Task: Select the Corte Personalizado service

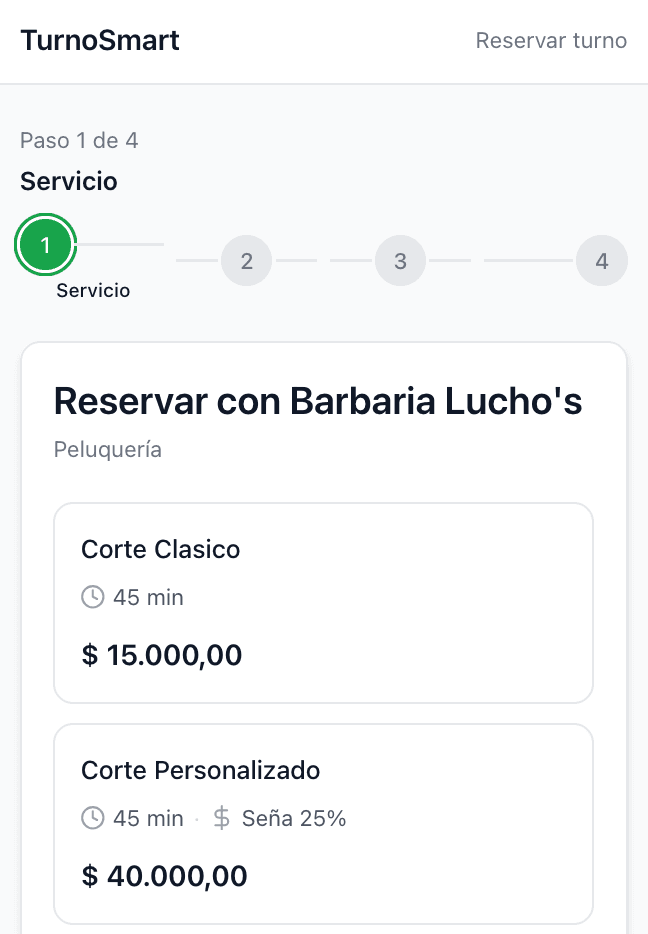Action: pos(324,823)
